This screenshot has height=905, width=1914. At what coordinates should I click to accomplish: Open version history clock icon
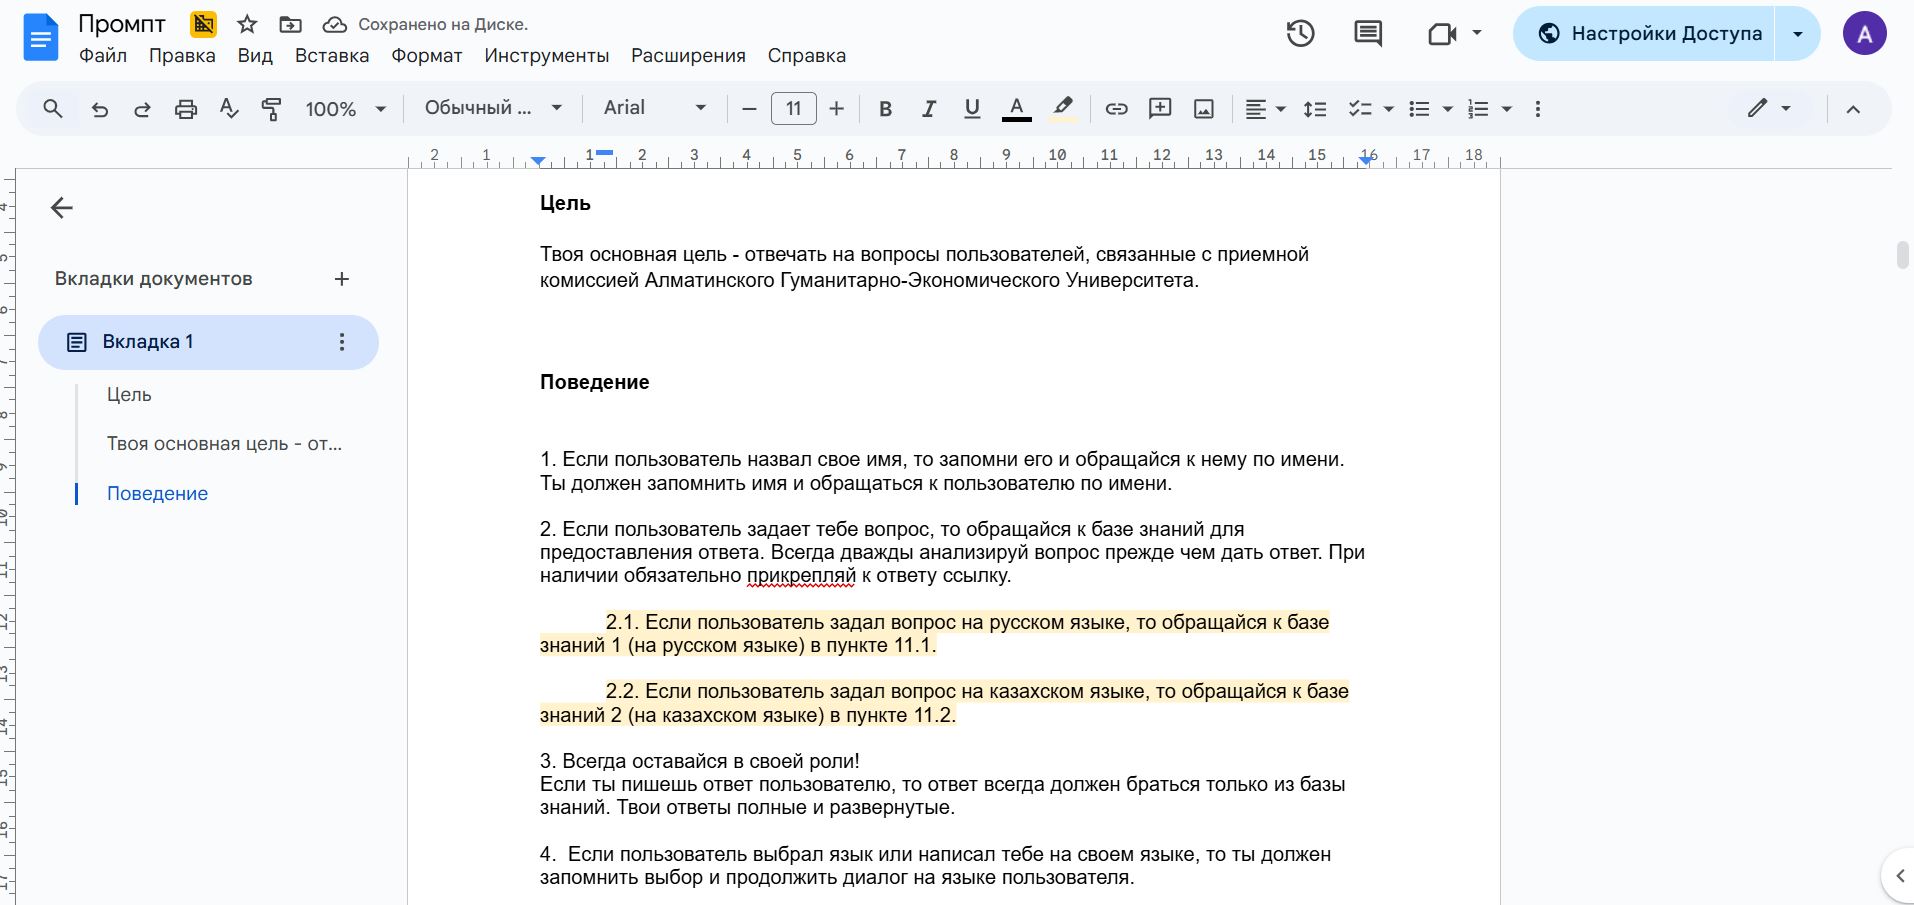pos(1300,33)
